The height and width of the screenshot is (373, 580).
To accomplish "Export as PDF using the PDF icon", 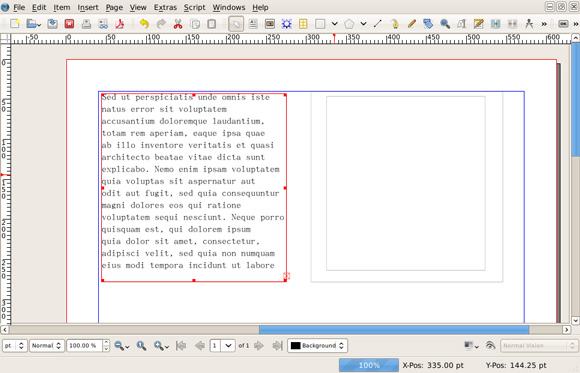I will (x=119, y=24).
